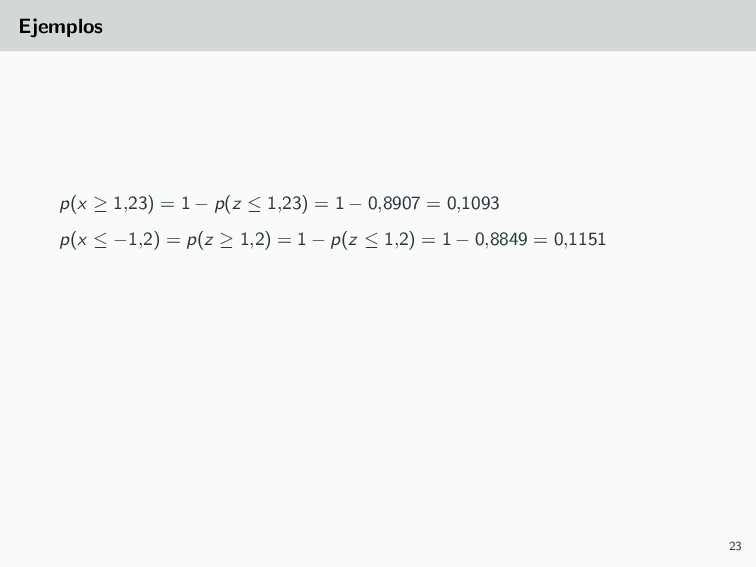This screenshot has width=756, height=567.
Task: Click the minus sign before 0,8849
Action: tap(462, 240)
